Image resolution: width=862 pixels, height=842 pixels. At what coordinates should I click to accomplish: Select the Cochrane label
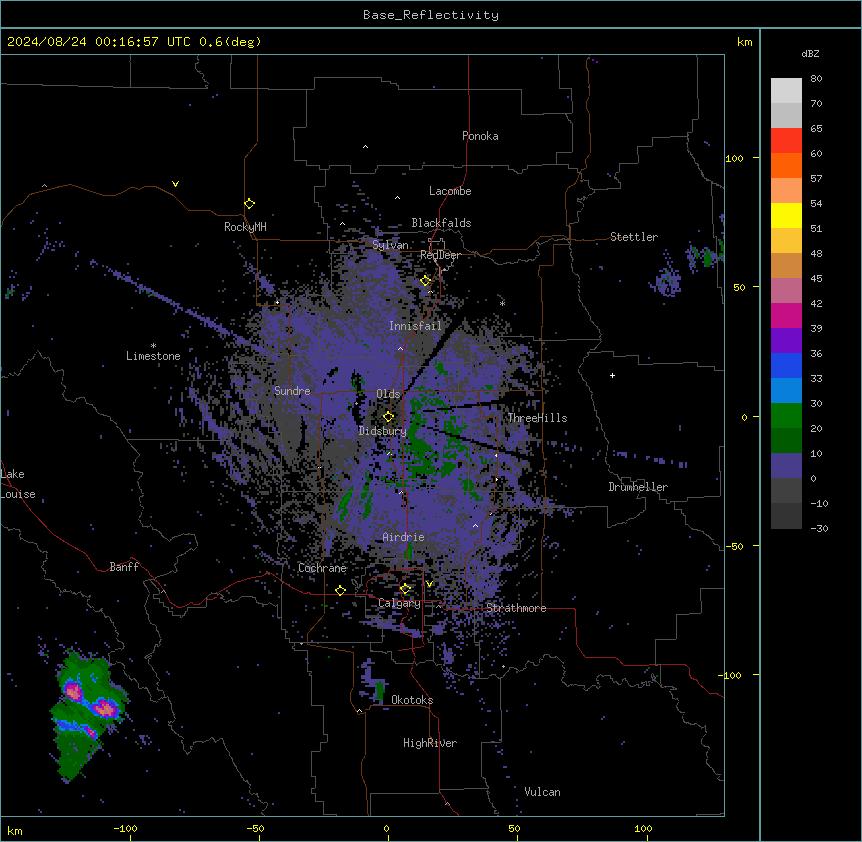pos(322,568)
